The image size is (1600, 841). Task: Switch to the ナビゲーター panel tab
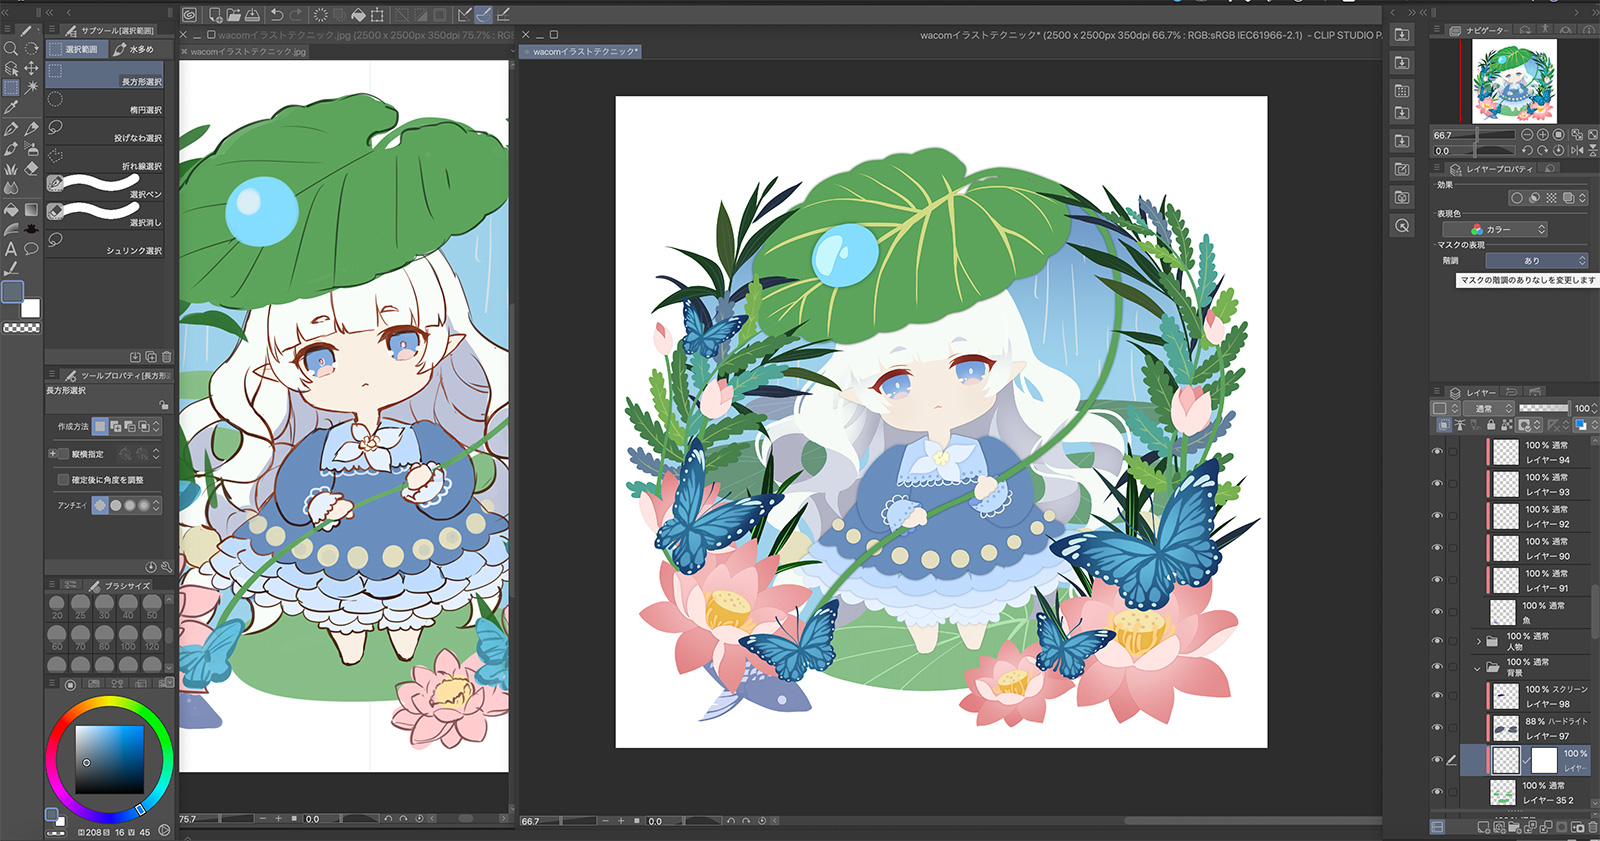click(x=1479, y=30)
